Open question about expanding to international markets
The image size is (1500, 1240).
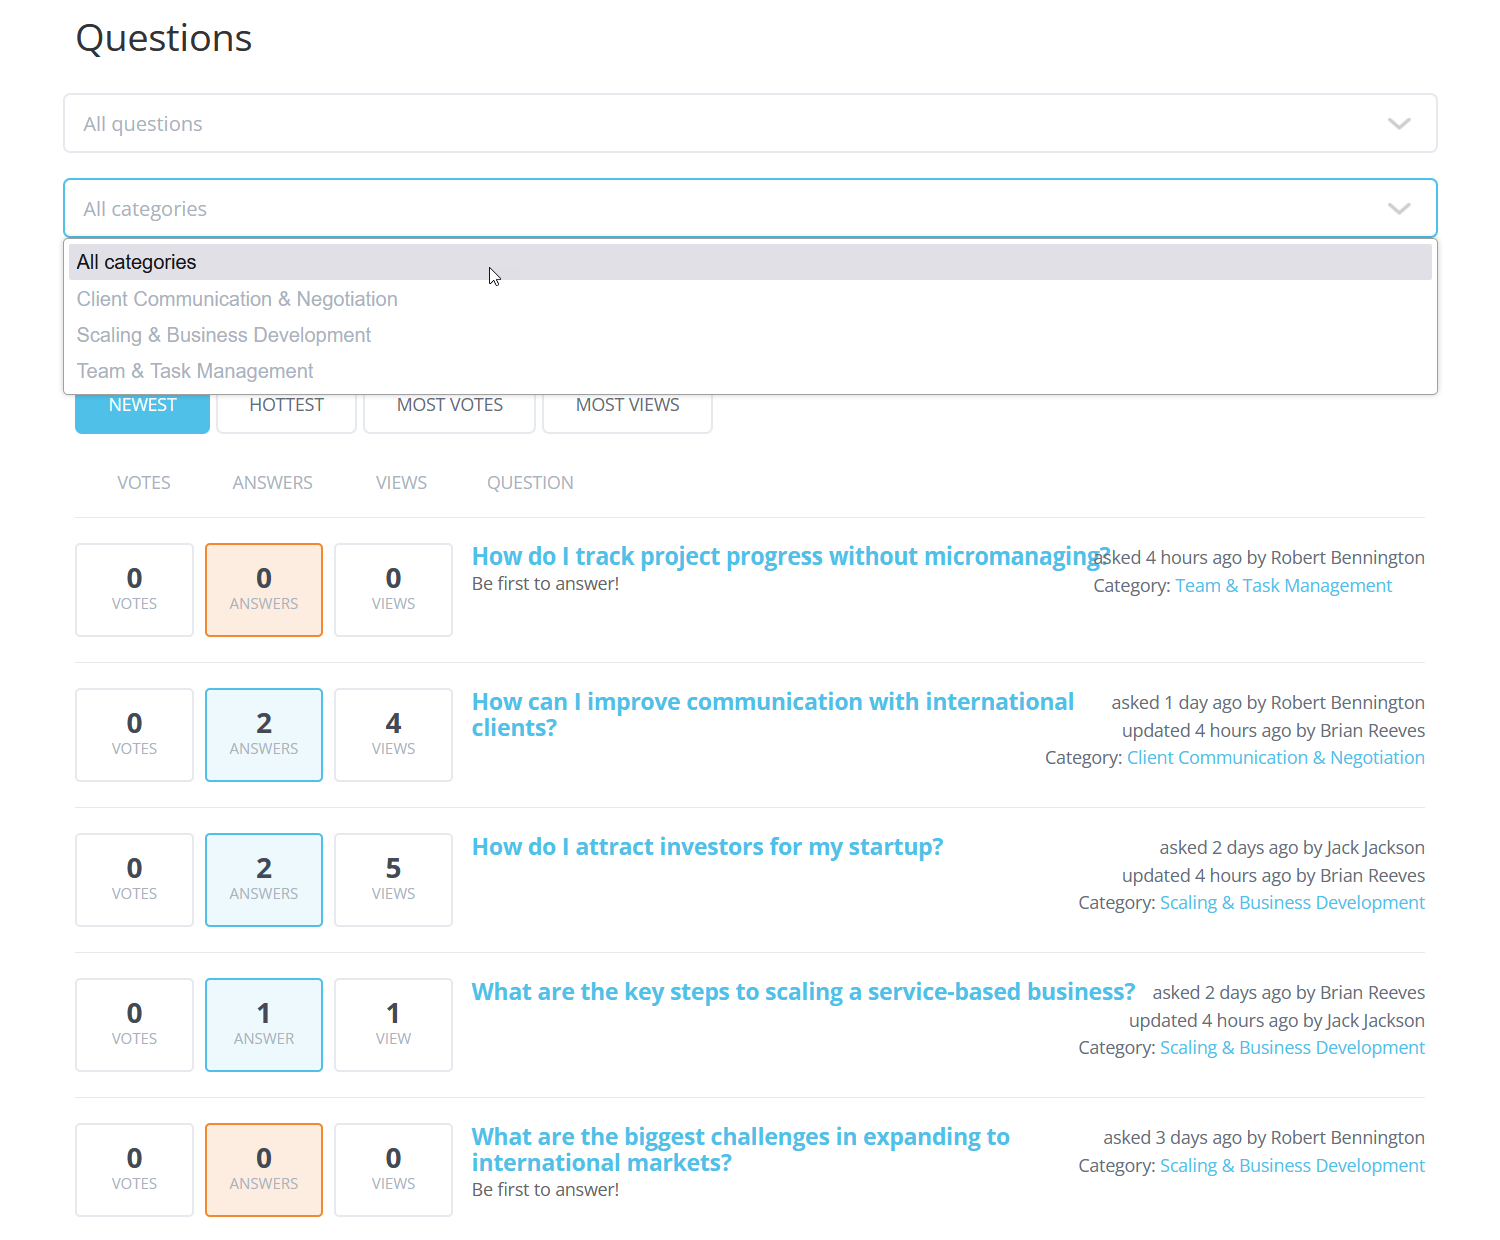point(741,1149)
